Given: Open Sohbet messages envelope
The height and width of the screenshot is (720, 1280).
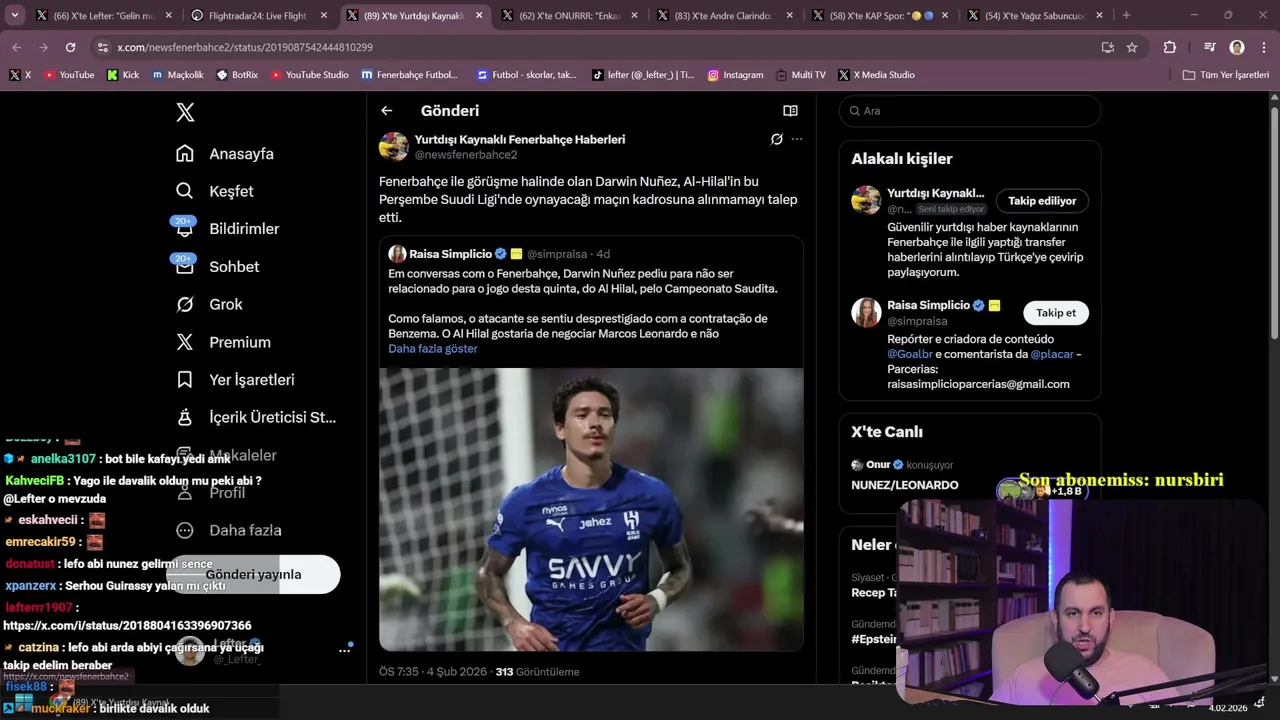Looking at the screenshot, I should pos(185,266).
